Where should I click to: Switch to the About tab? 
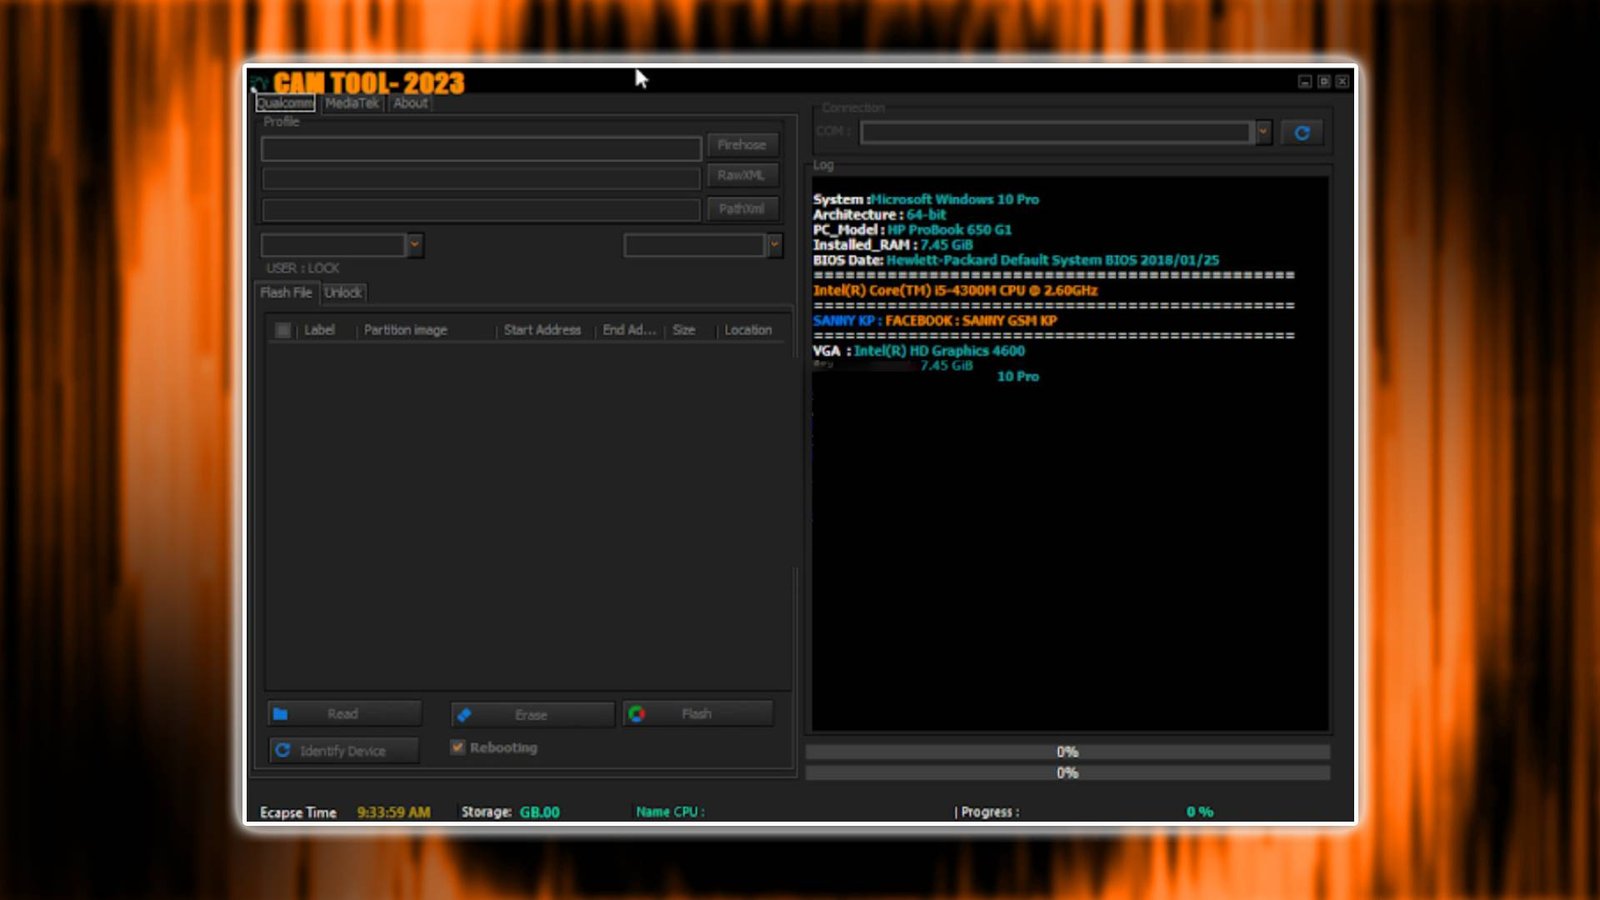coord(409,103)
